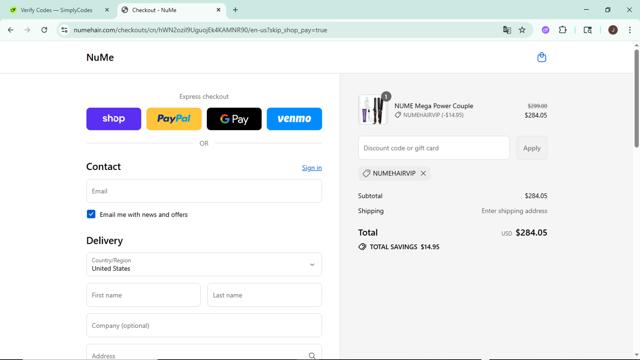The image size is (640, 360).
Task: Focus the Company (optional) field
Action: (x=204, y=326)
